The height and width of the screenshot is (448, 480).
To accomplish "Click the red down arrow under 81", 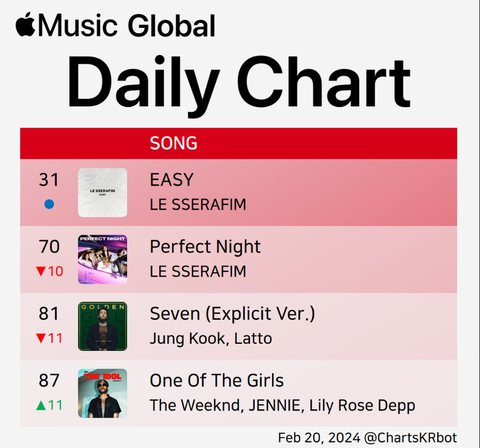I will pos(41,338).
